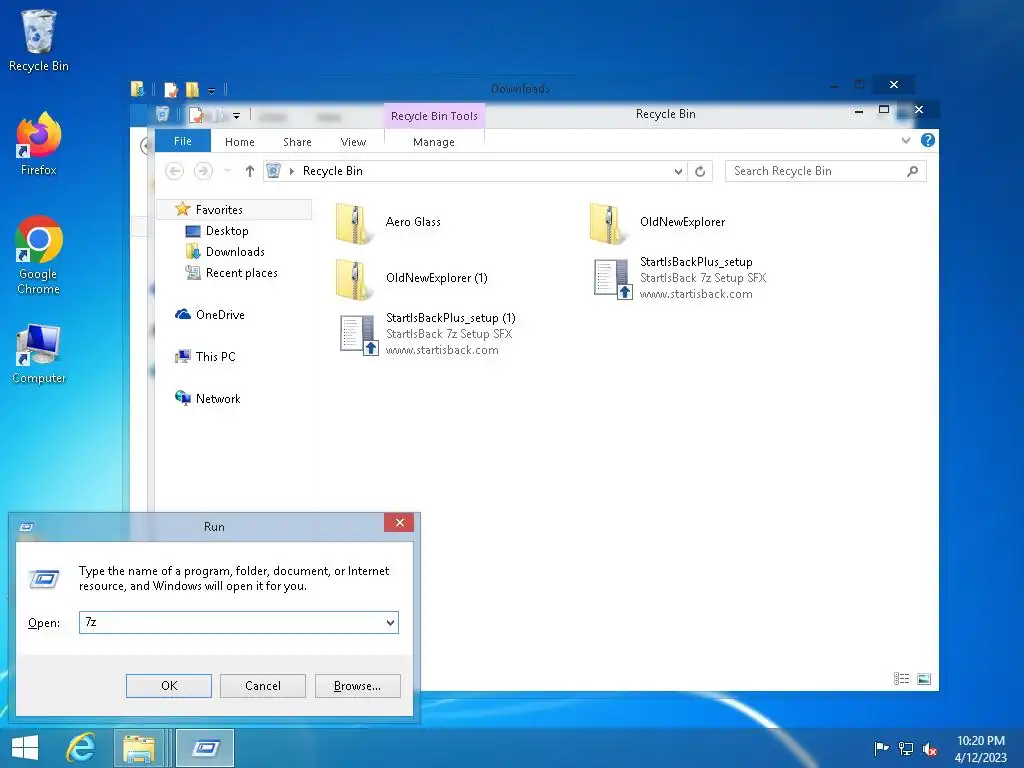Image resolution: width=1024 pixels, height=768 pixels.
Task: Close the Run dialog
Action: pos(399,522)
